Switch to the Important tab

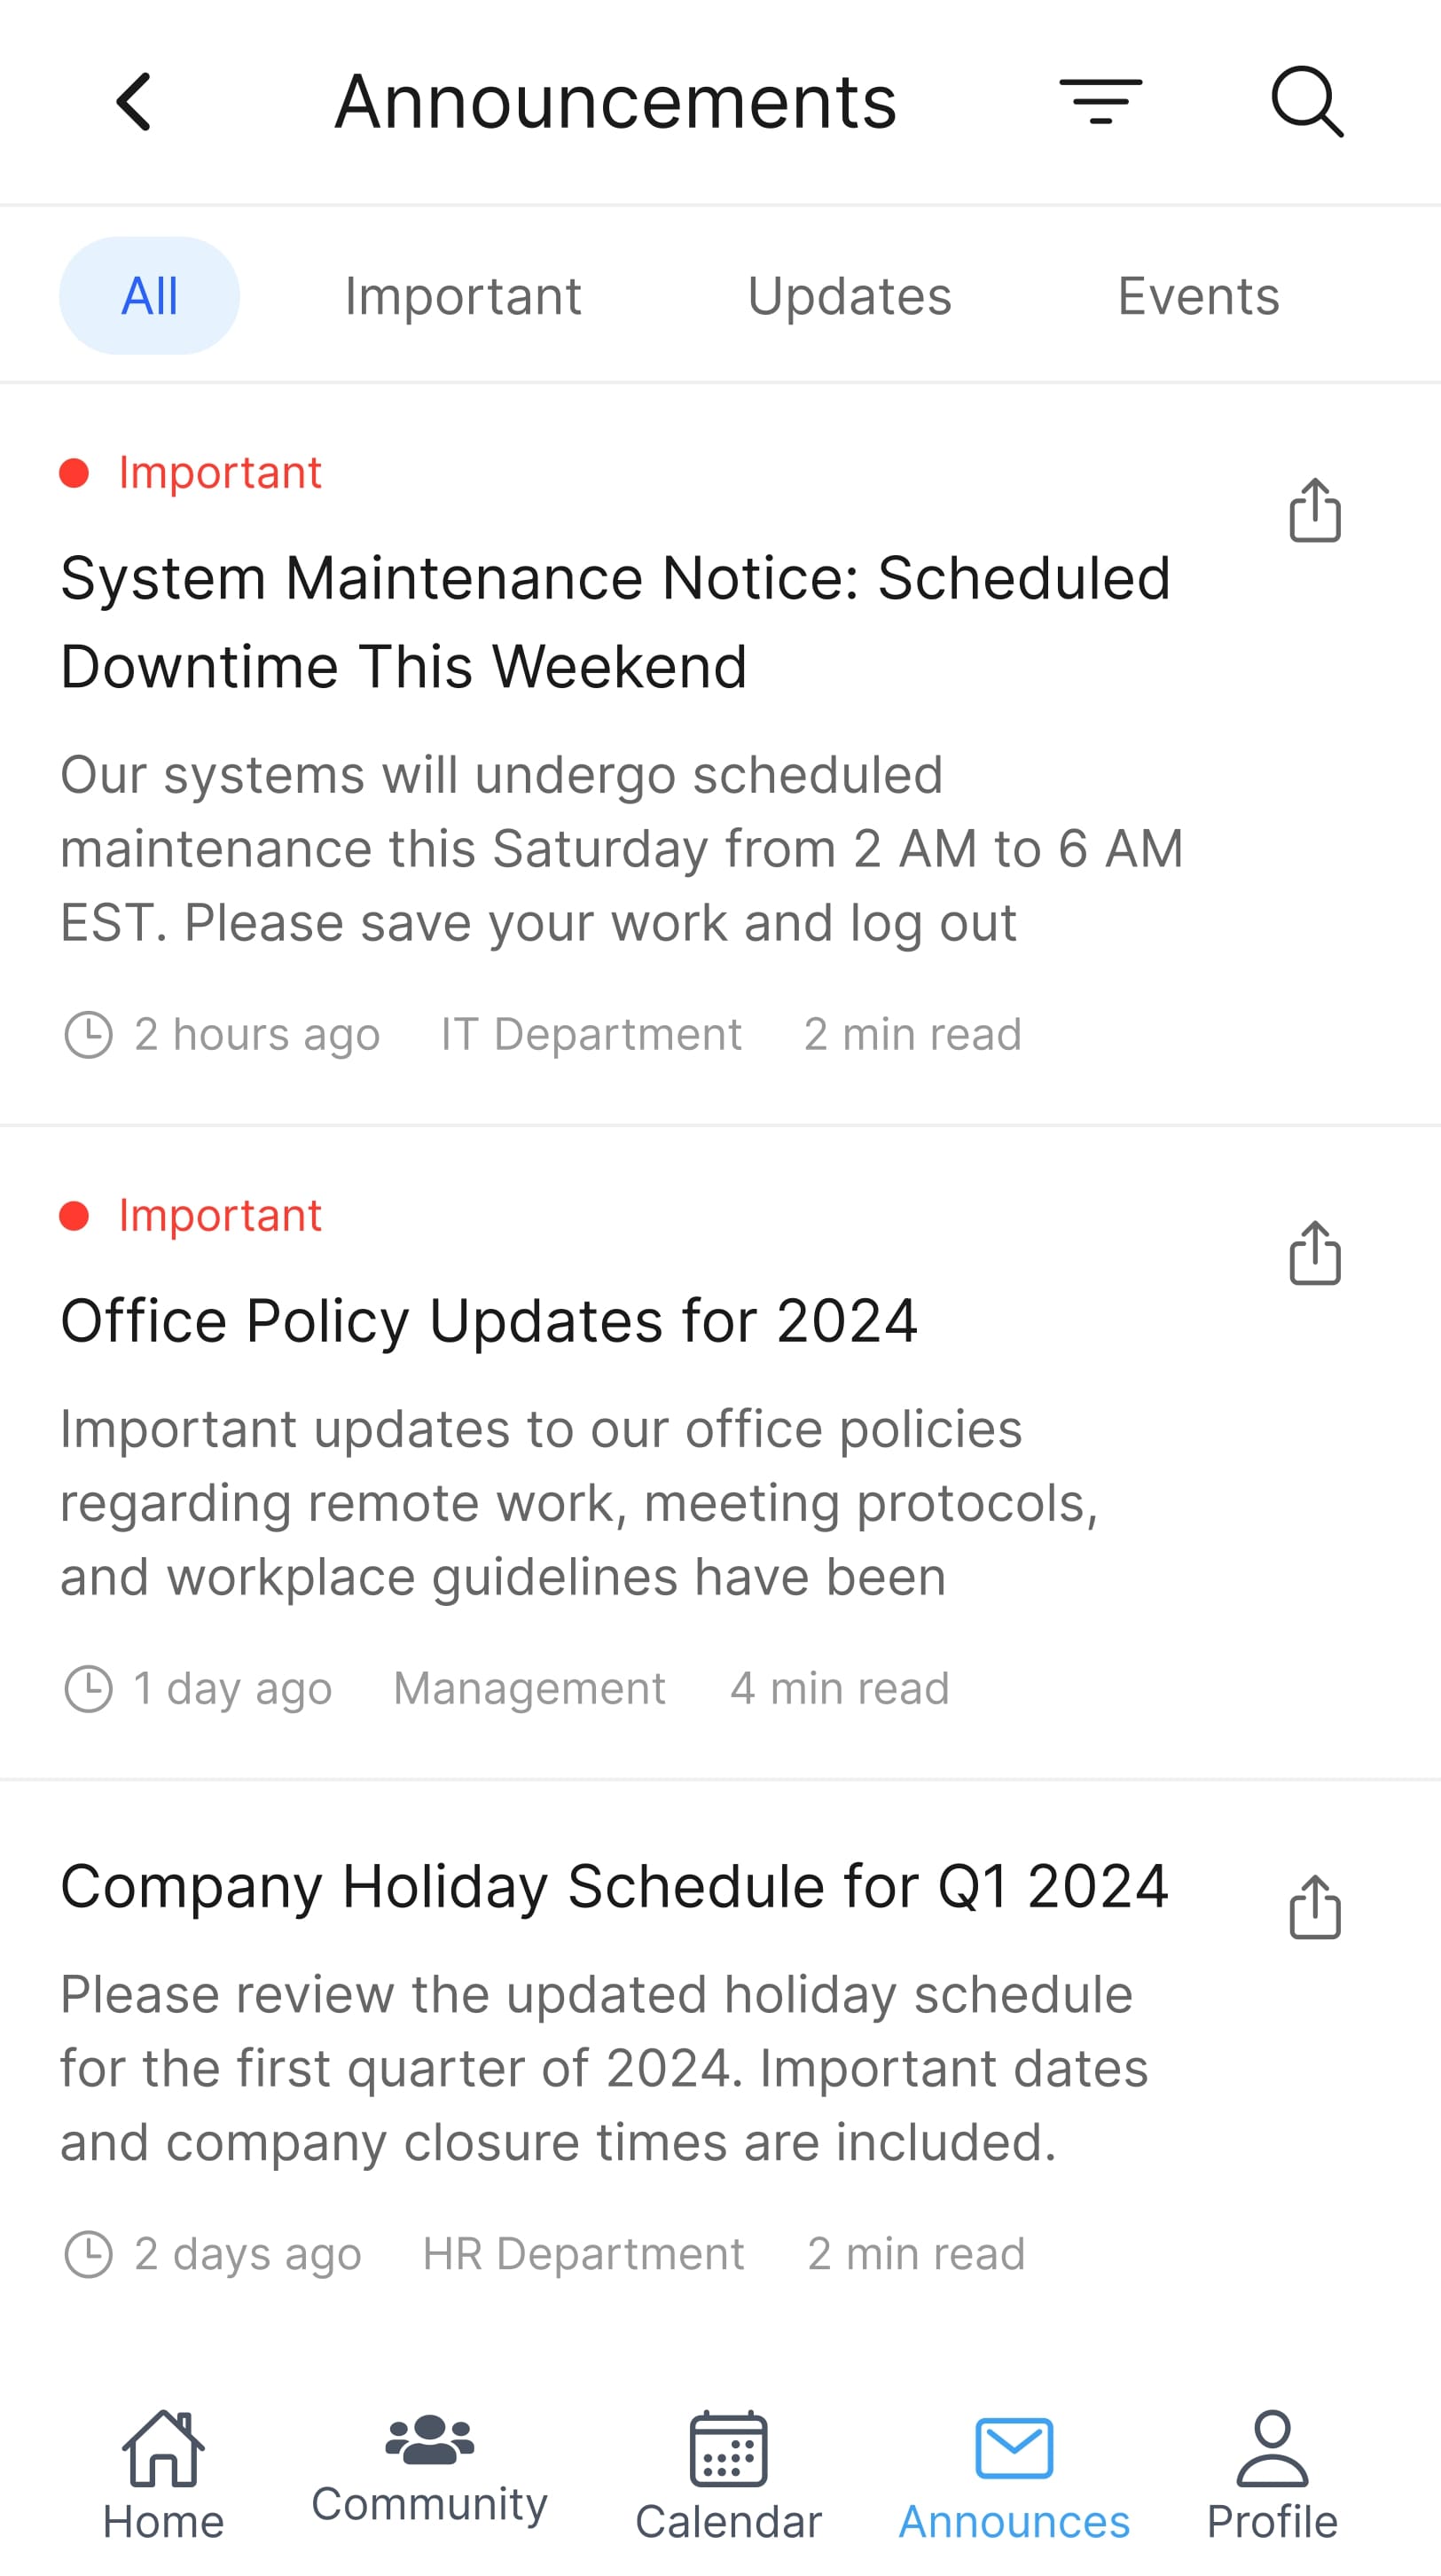click(x=463, y=296)
